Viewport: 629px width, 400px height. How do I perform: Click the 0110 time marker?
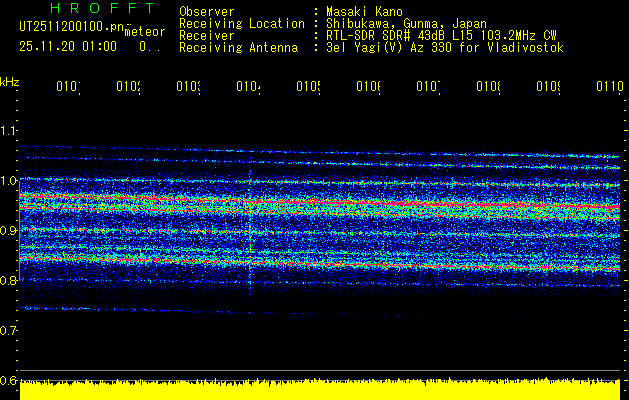click(608, 87)
